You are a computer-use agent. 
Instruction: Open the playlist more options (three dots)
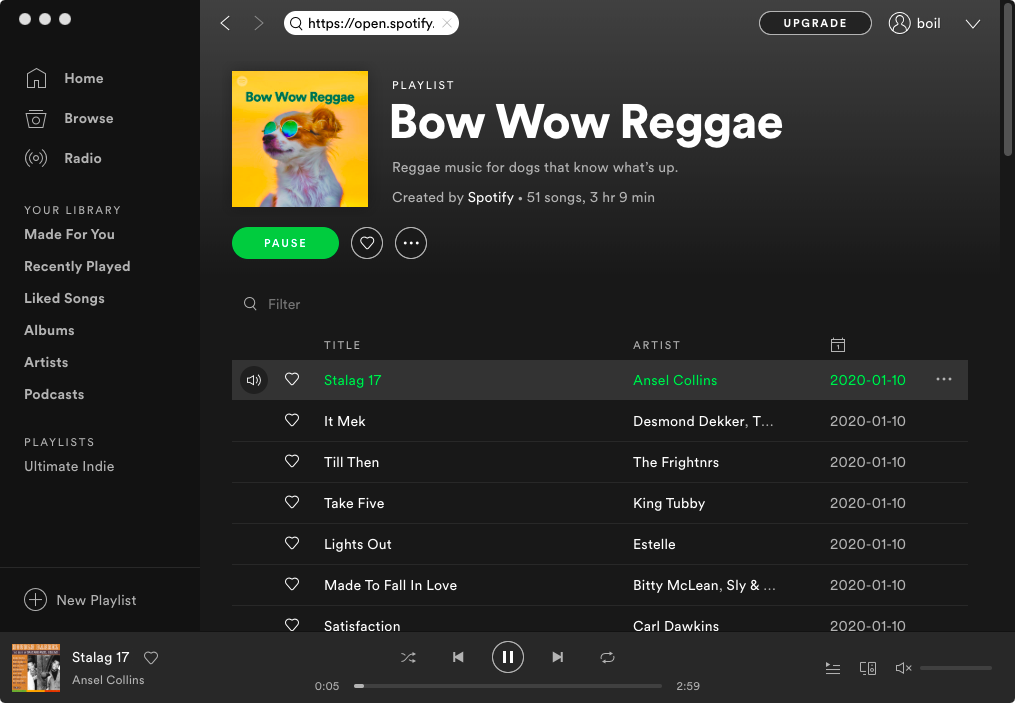click(x=411, y=243)
